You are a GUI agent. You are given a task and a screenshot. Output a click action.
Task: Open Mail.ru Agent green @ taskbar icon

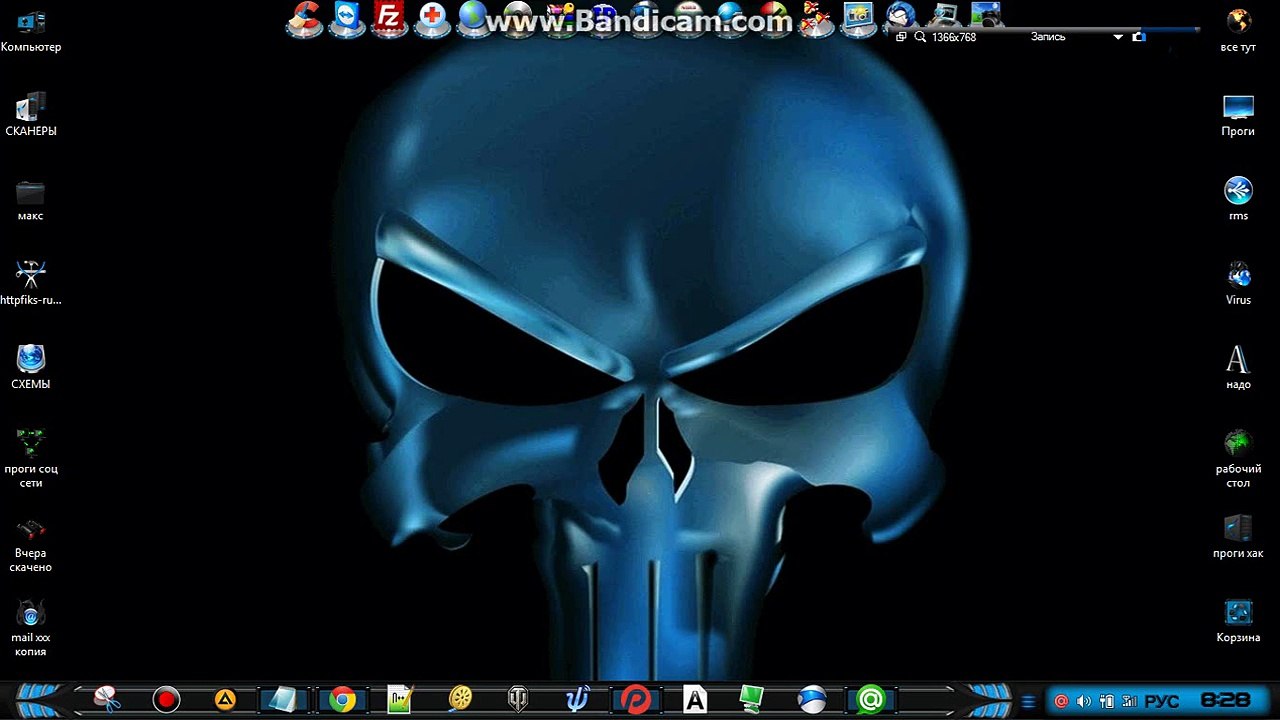click(x=871, y=699)
